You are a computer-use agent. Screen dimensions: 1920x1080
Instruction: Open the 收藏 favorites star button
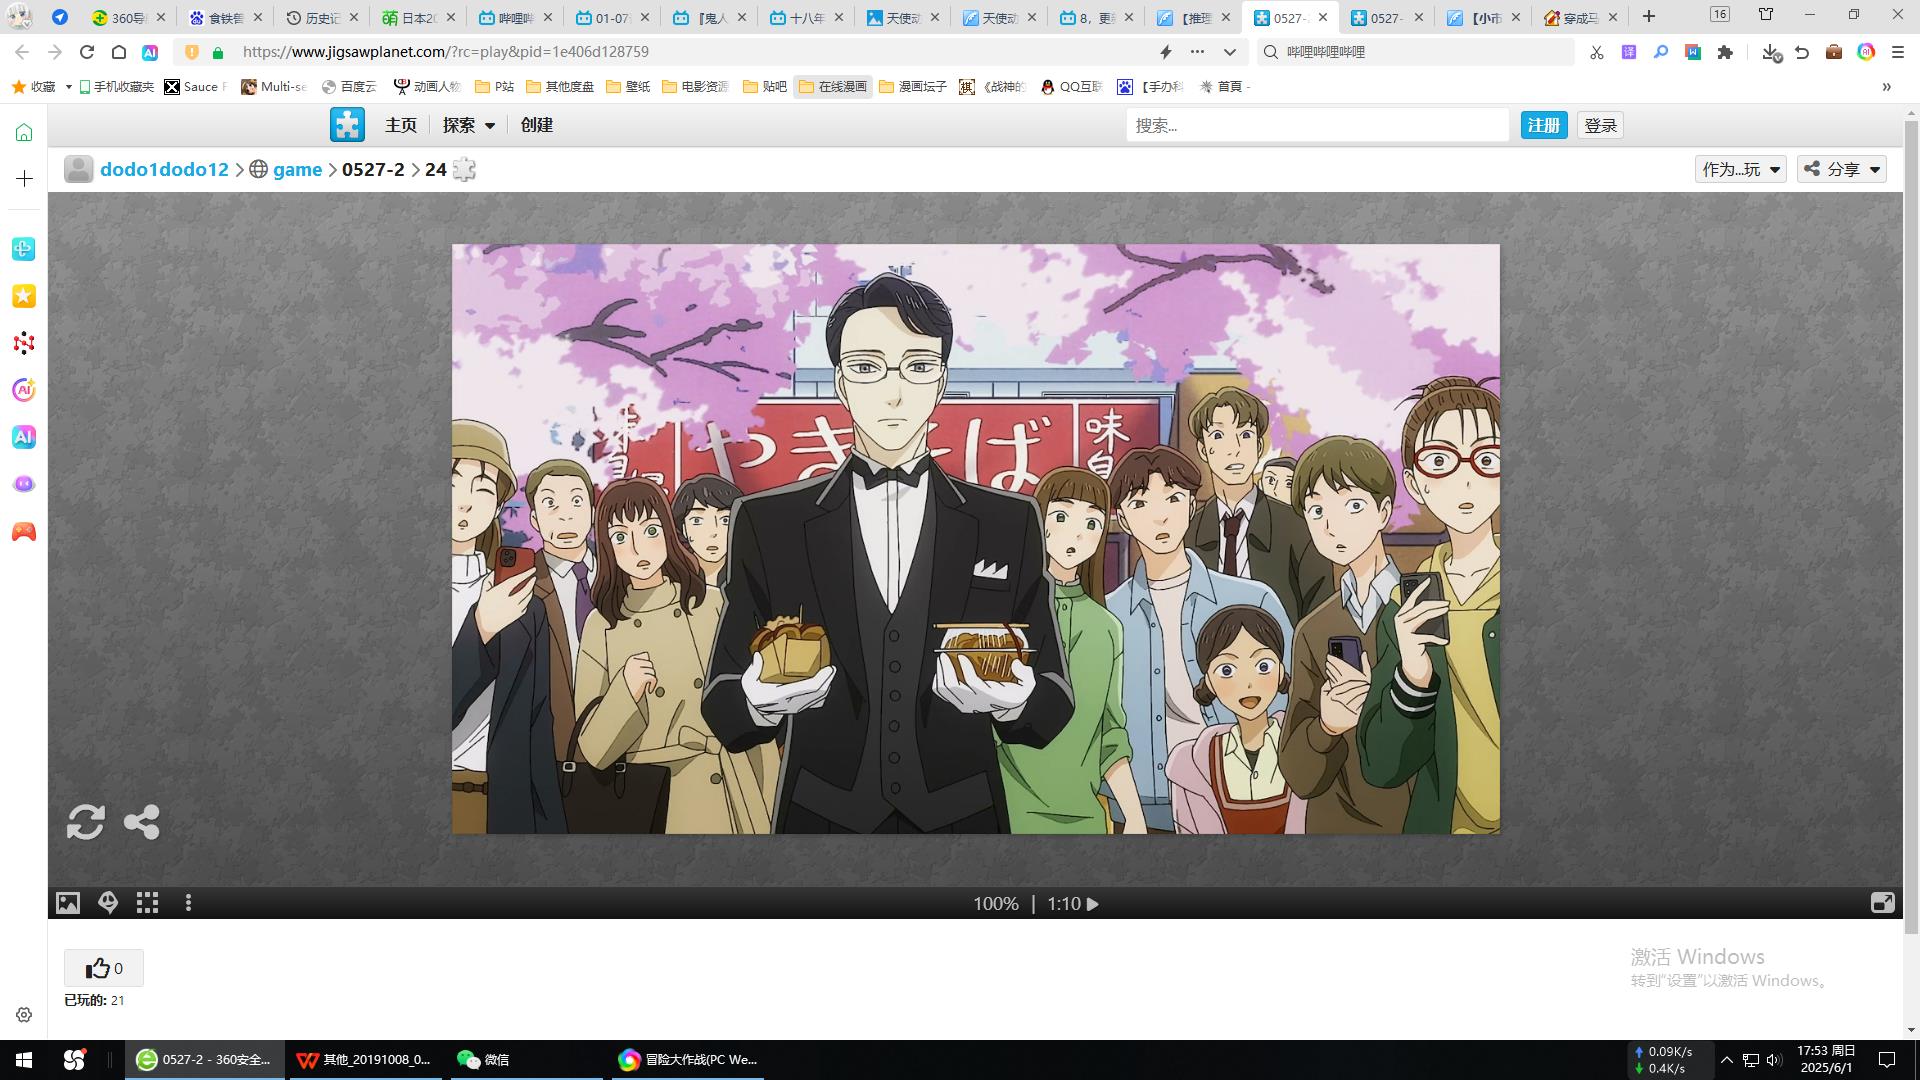(35, 87)
